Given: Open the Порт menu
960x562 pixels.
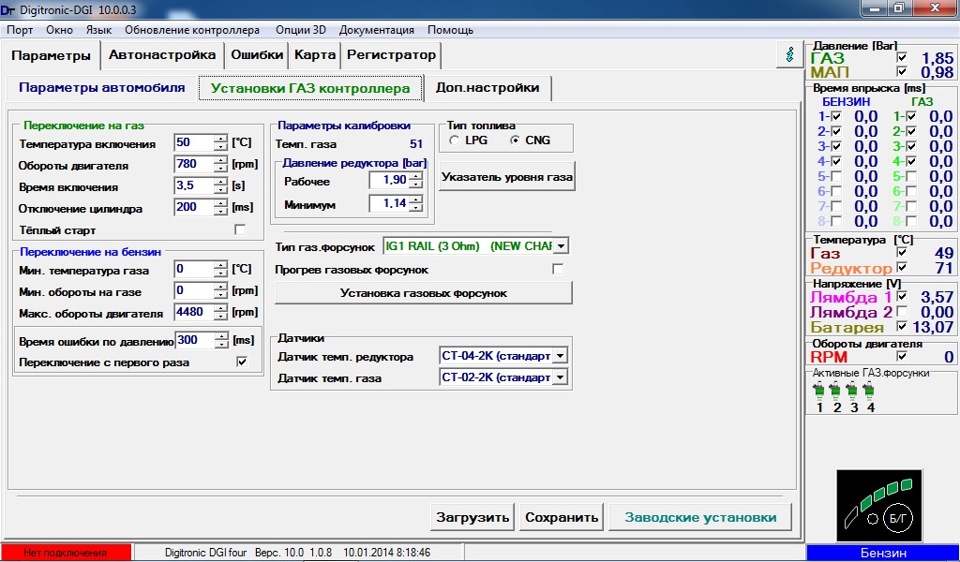Looking at the screenshot, I should click(x=20, y=30).
